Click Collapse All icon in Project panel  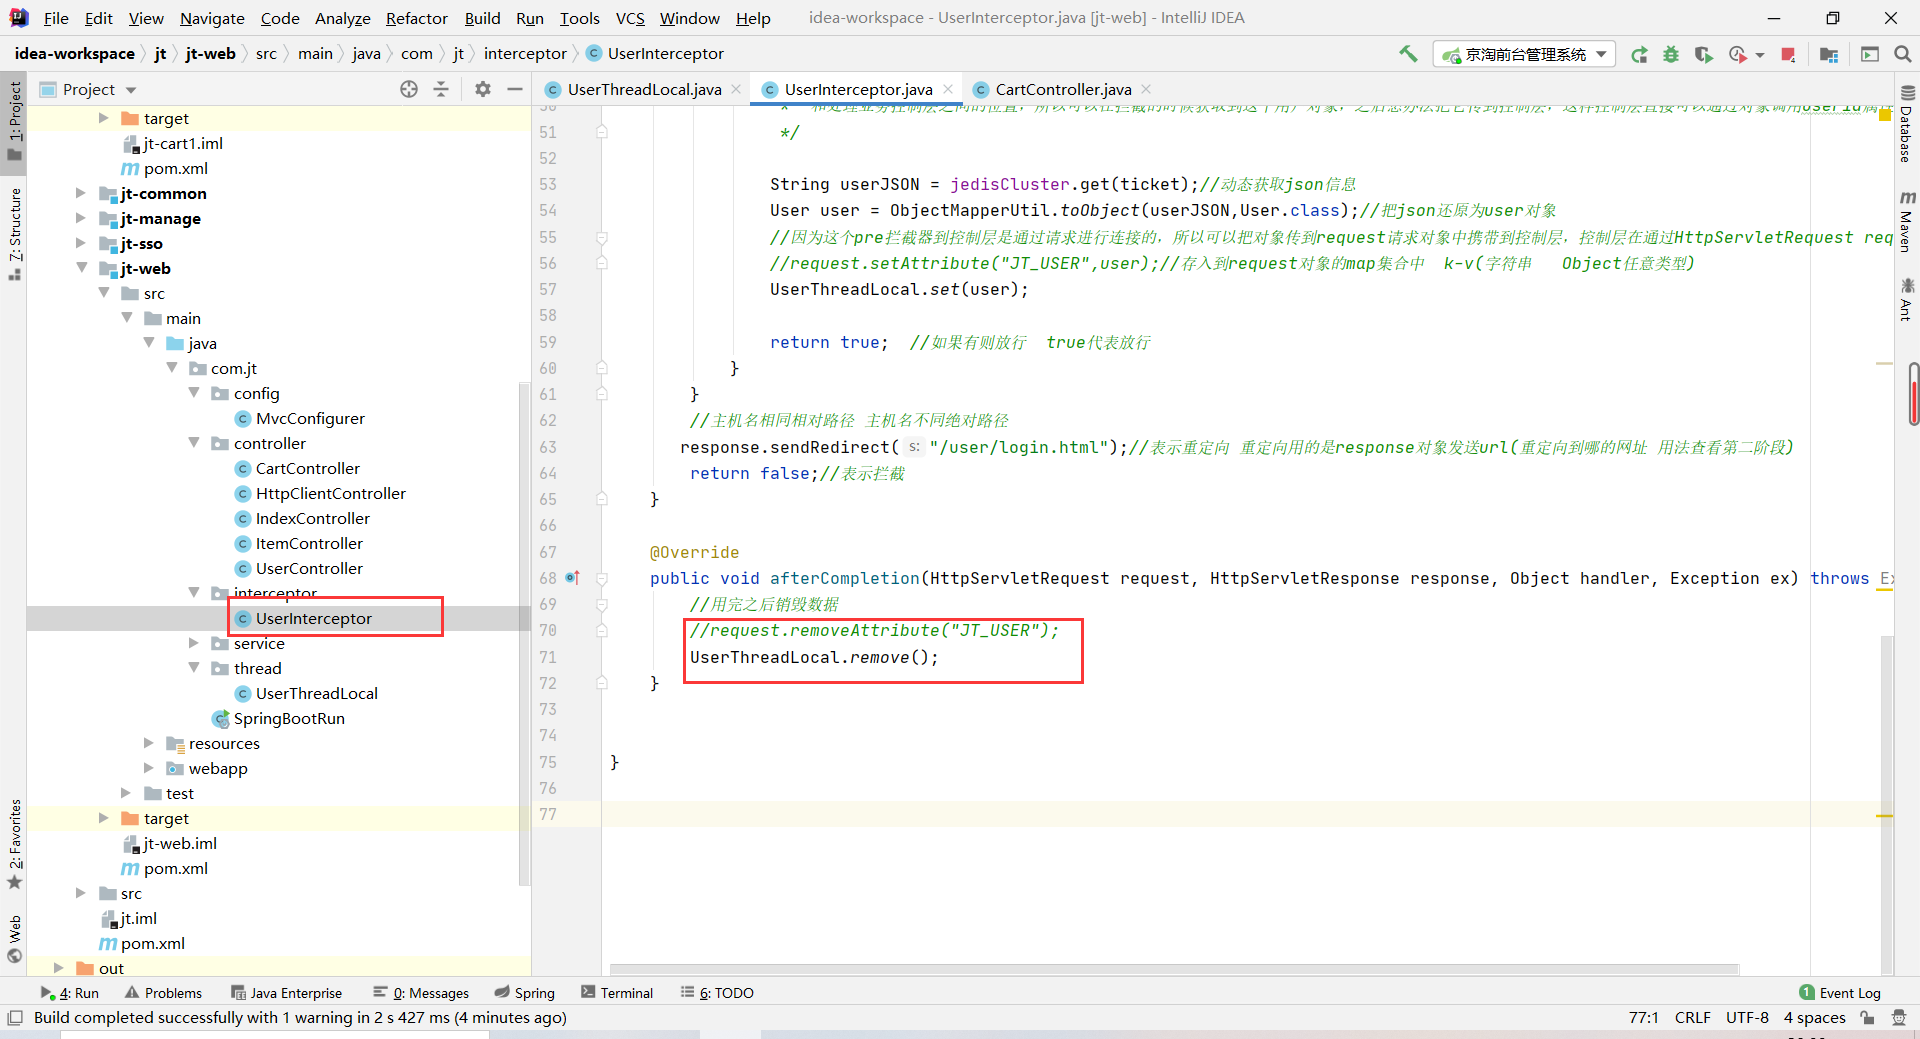441,89
